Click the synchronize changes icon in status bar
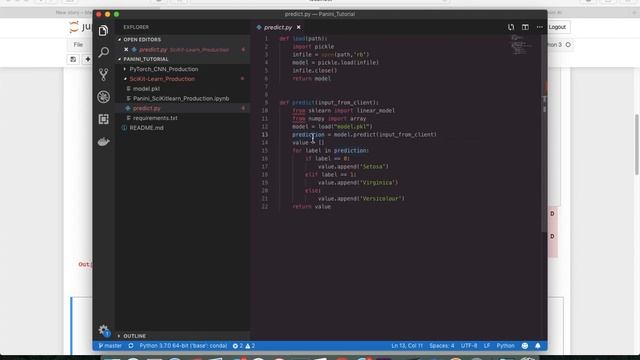The image size is (640, 360). [x=131, y=346]
